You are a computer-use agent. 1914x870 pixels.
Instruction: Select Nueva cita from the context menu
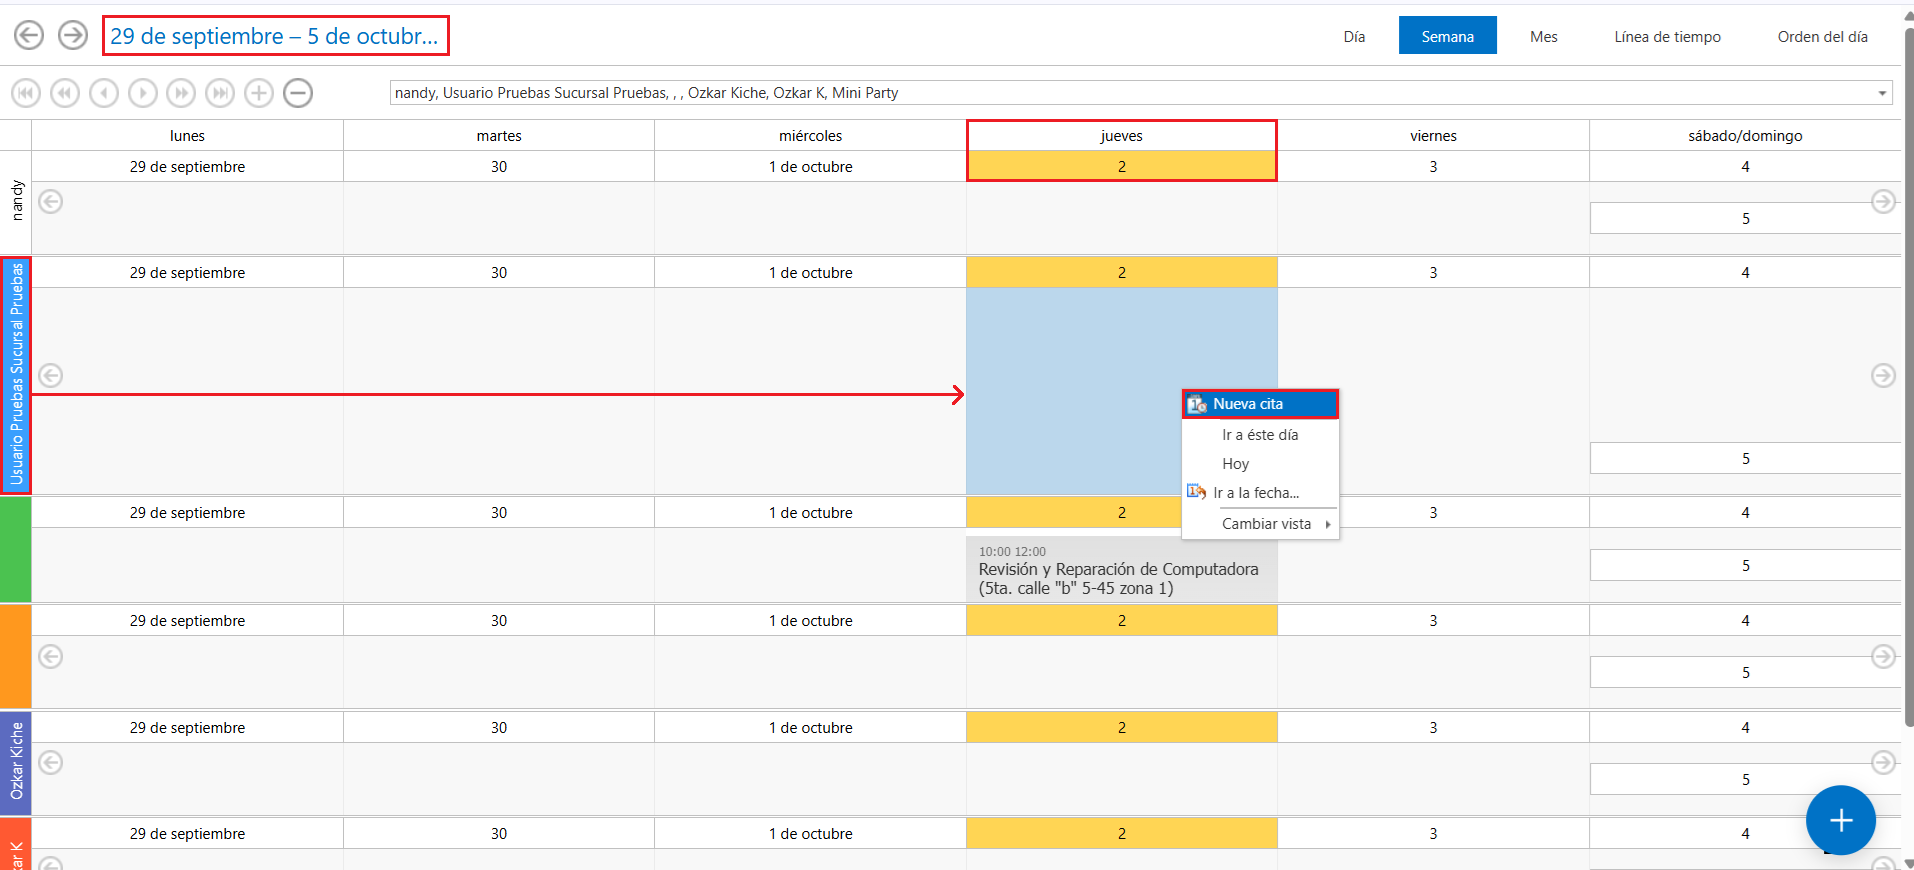click(1259, 404)
